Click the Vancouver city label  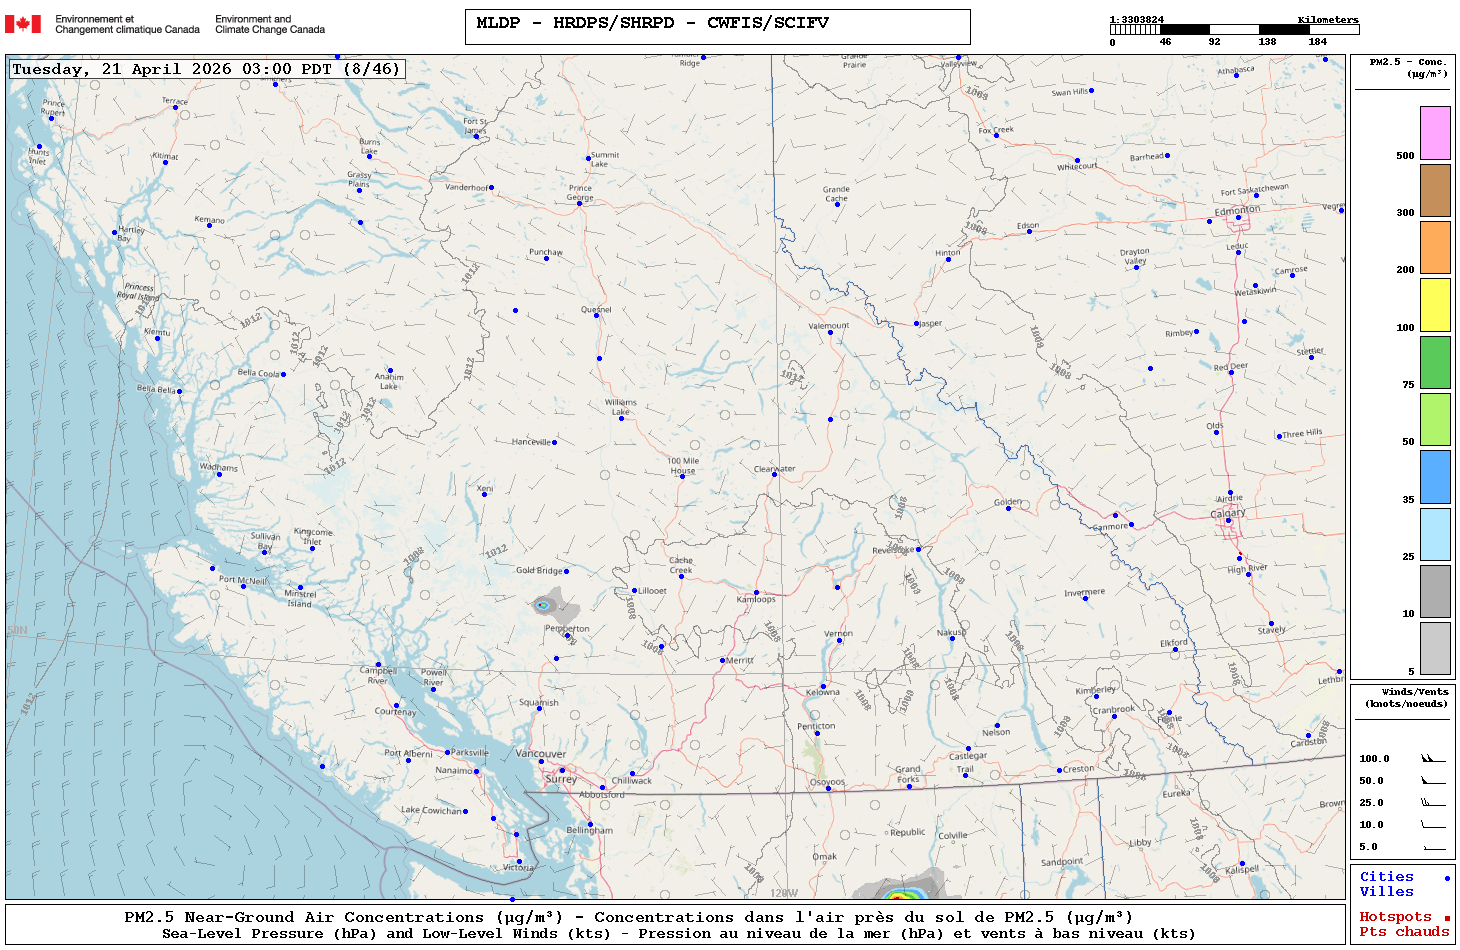click(540, 754)
